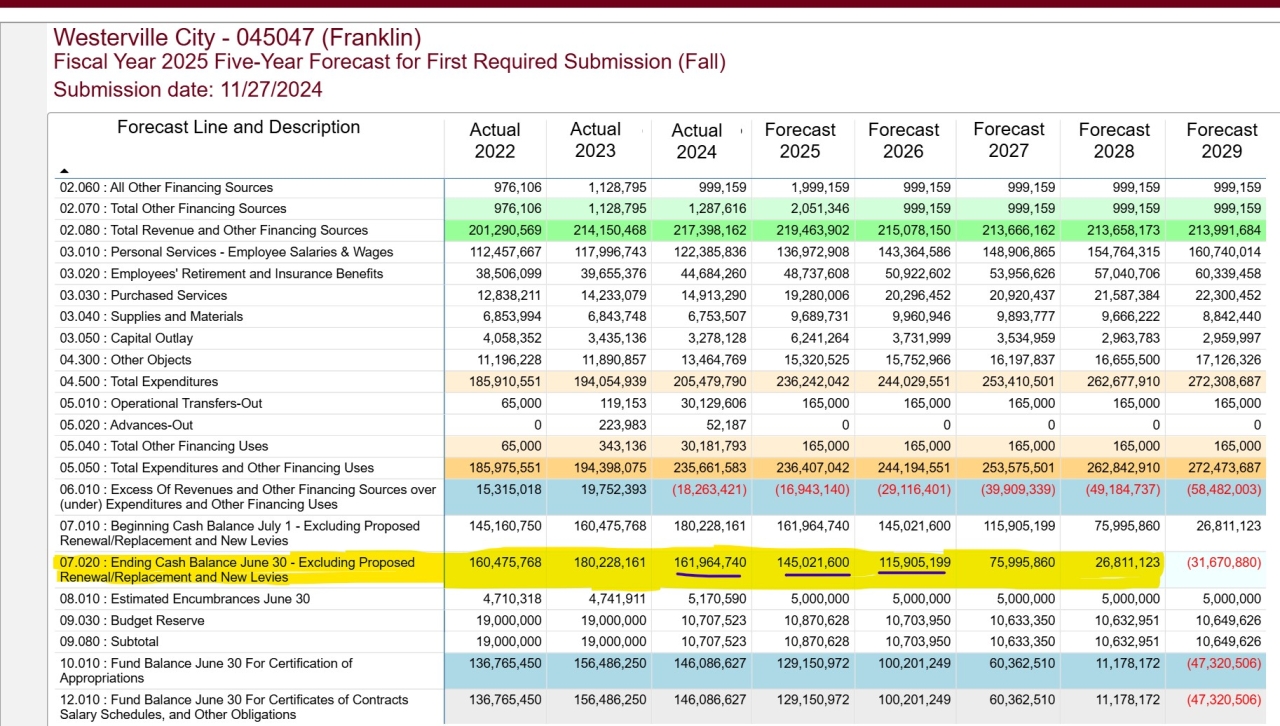Click other objects value 17,126,326

point(1228,360)
